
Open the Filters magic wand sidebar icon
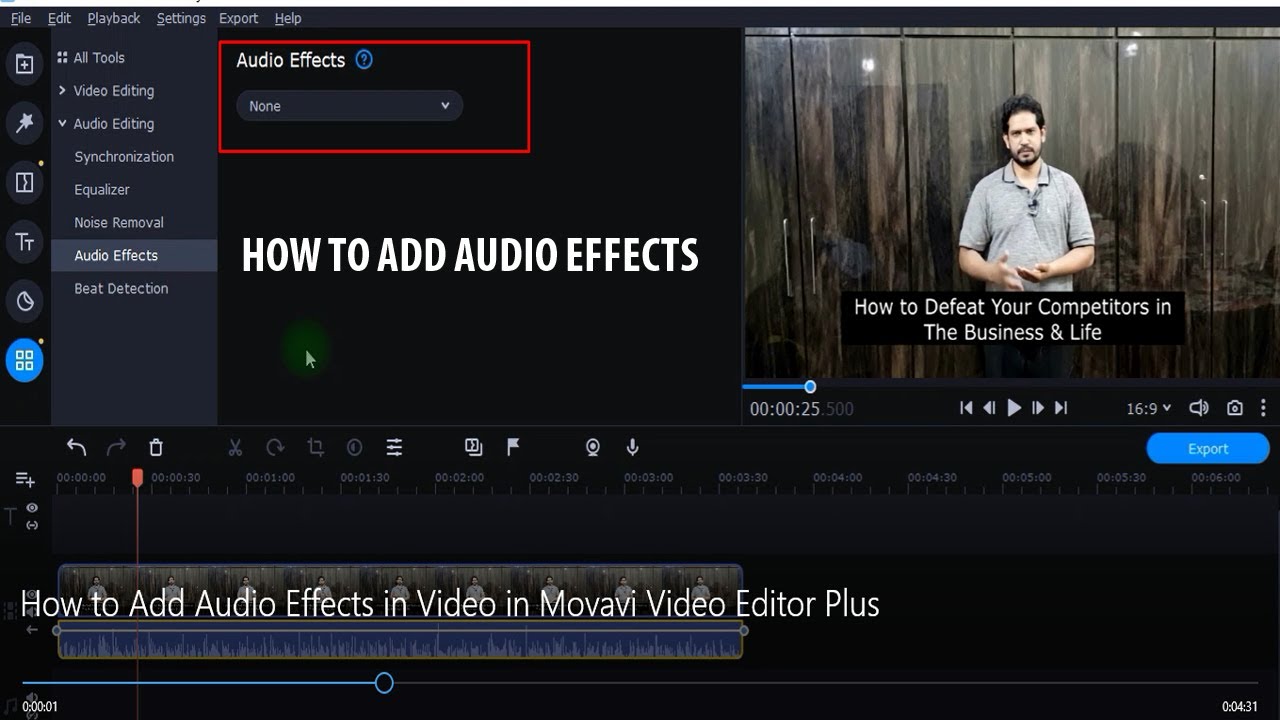(x=25, y=123)
